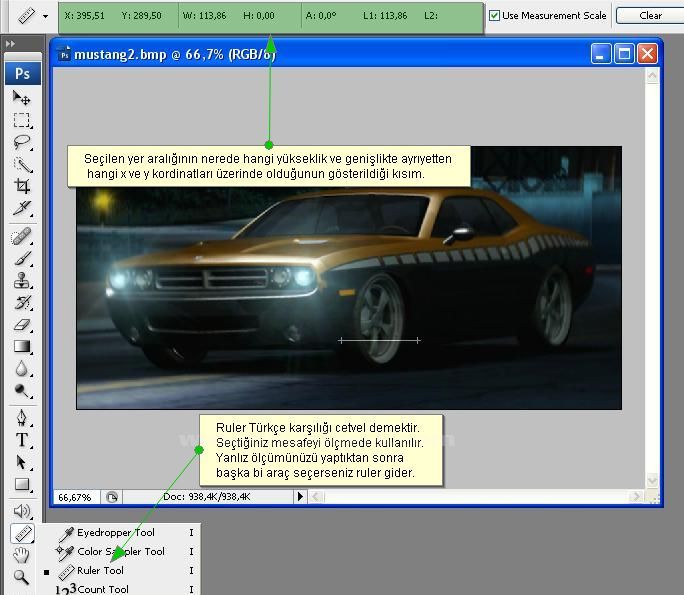Click the Ruler tool icon in options bar
Viewport: 684px width, 595px height.
tap(27, 16)
